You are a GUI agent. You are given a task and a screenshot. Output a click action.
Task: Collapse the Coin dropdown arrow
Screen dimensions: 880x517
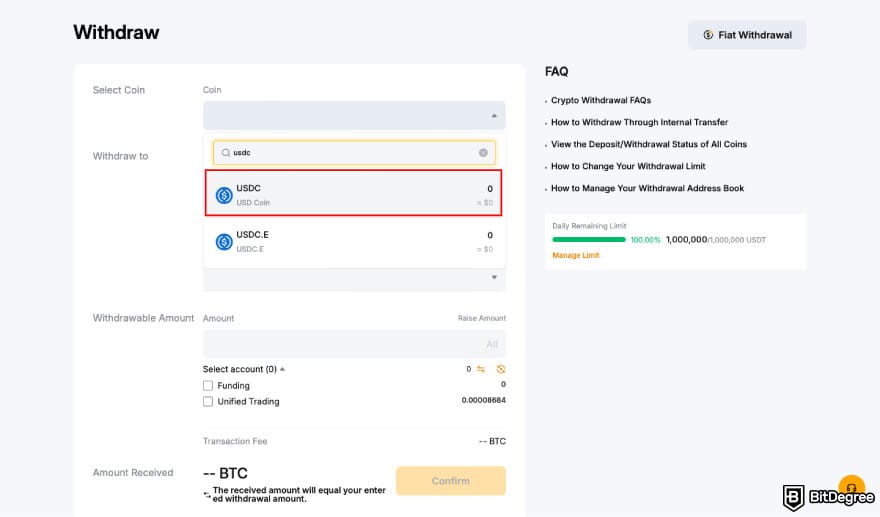[494, 116]
